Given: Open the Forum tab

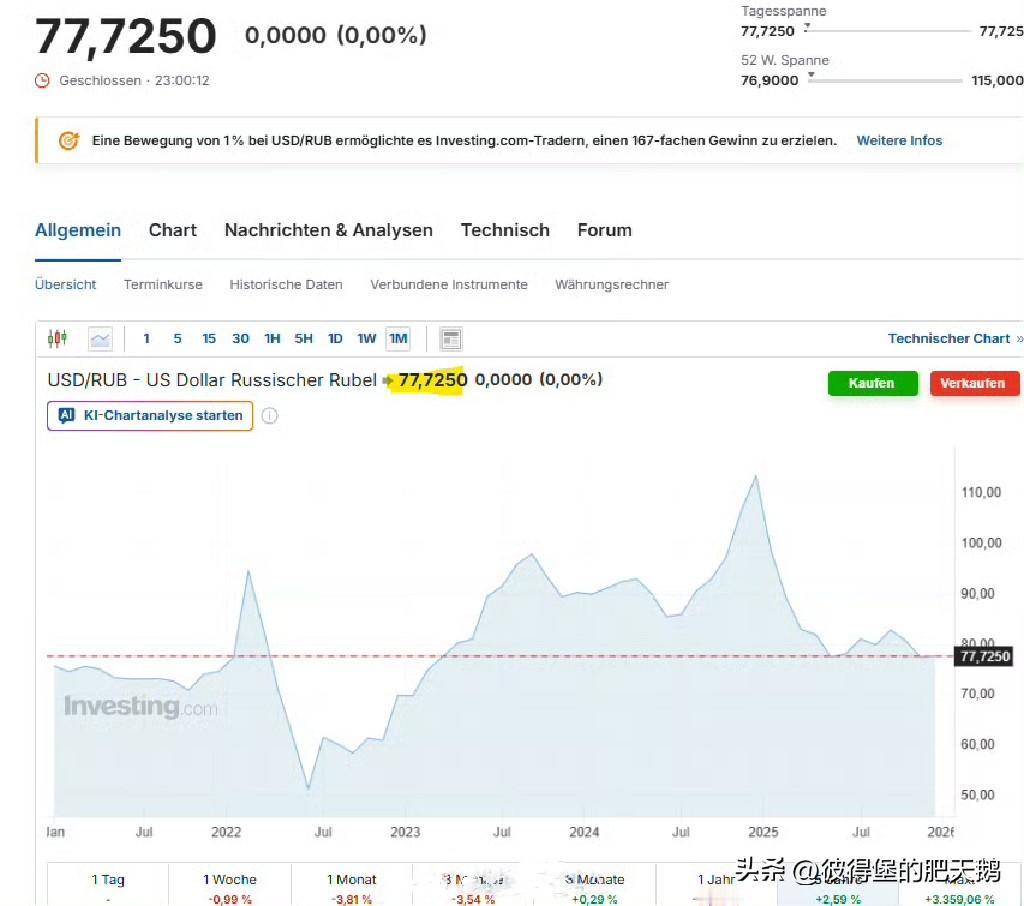Looking at the screenshot, I should click(604, 230).
